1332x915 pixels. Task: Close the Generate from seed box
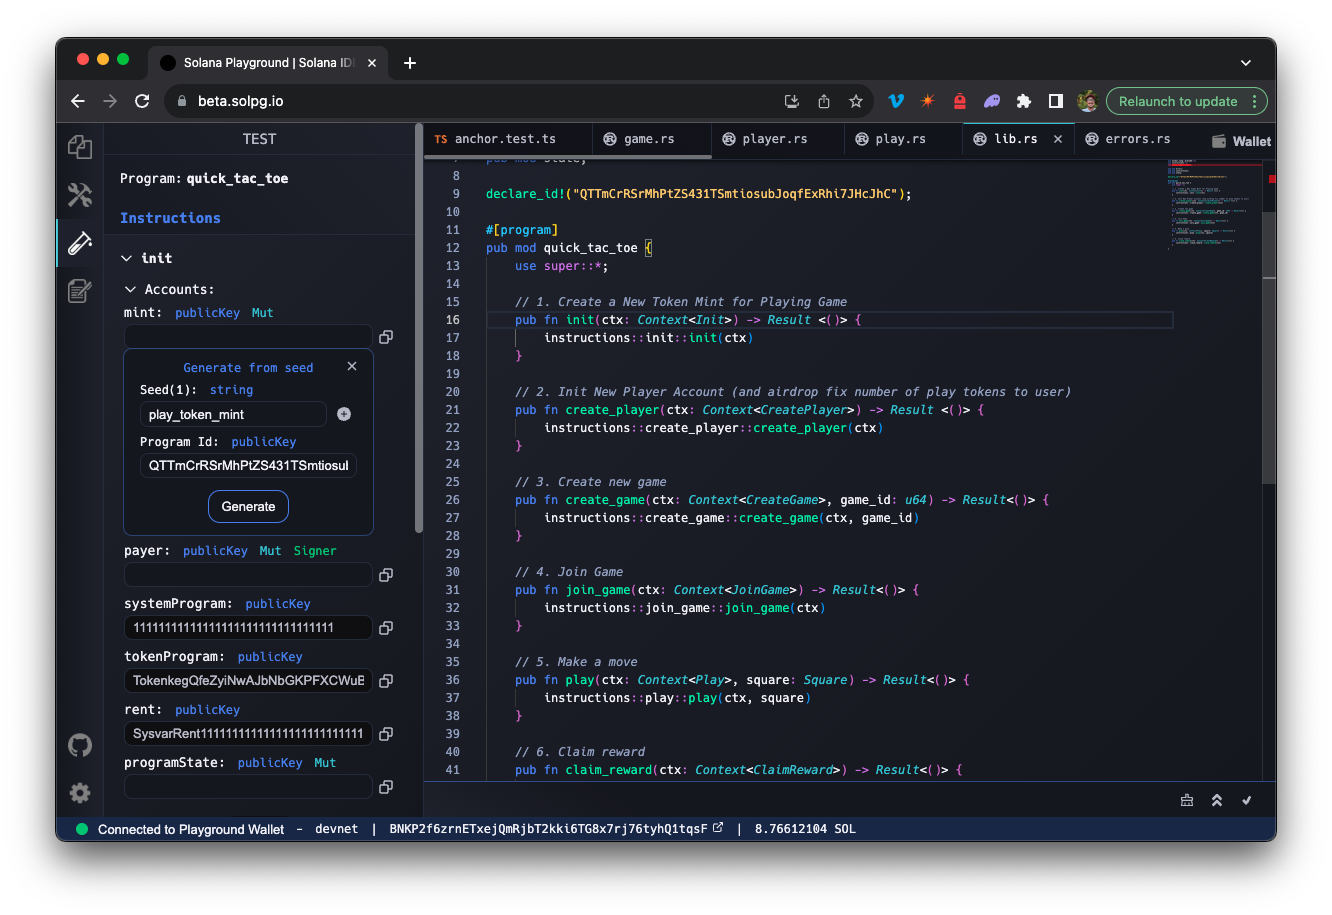click(x=352, y=366)
